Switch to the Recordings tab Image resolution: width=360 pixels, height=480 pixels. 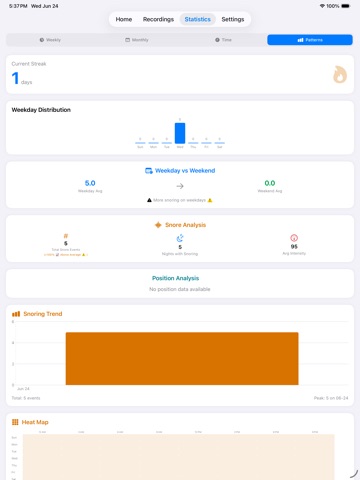click(x=158, y=19)
